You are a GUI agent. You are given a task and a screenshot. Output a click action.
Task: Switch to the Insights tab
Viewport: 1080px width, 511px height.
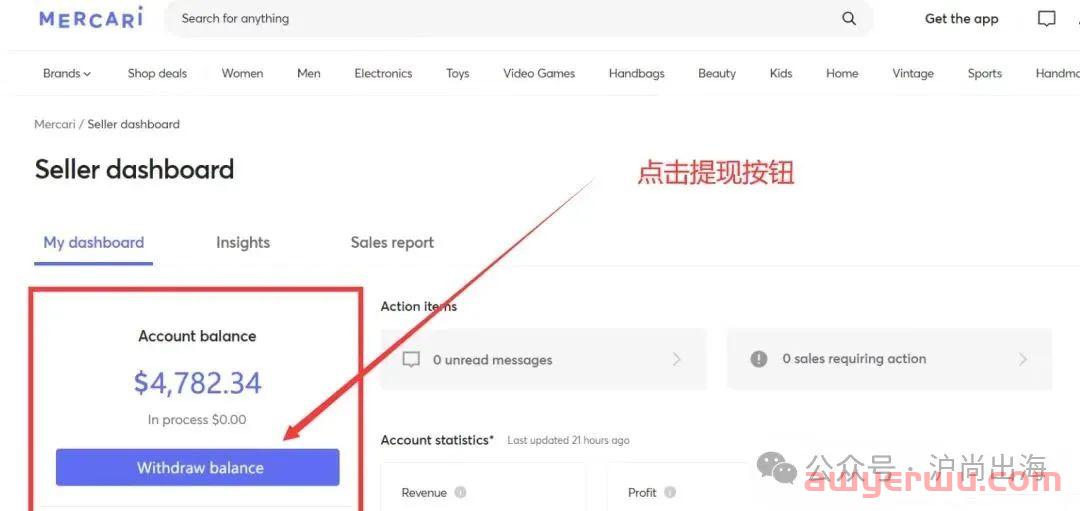242,243
